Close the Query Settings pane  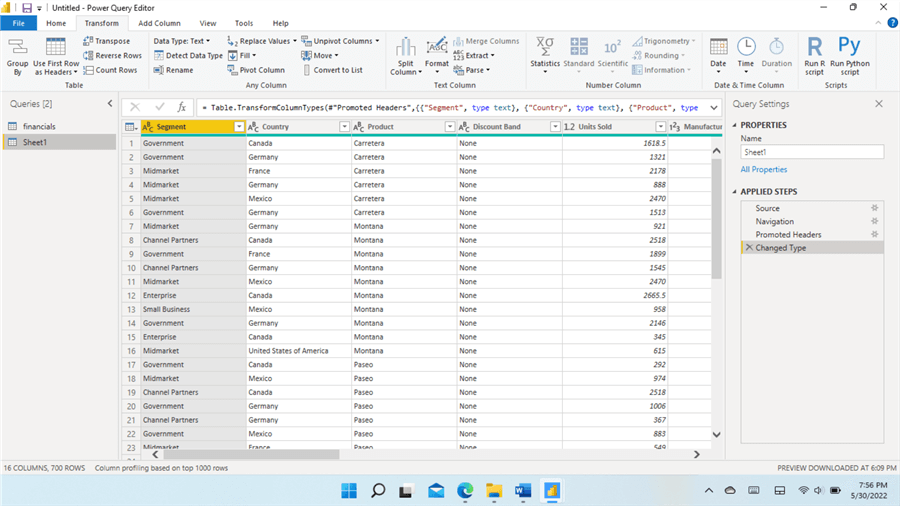(x=879, y=104)
